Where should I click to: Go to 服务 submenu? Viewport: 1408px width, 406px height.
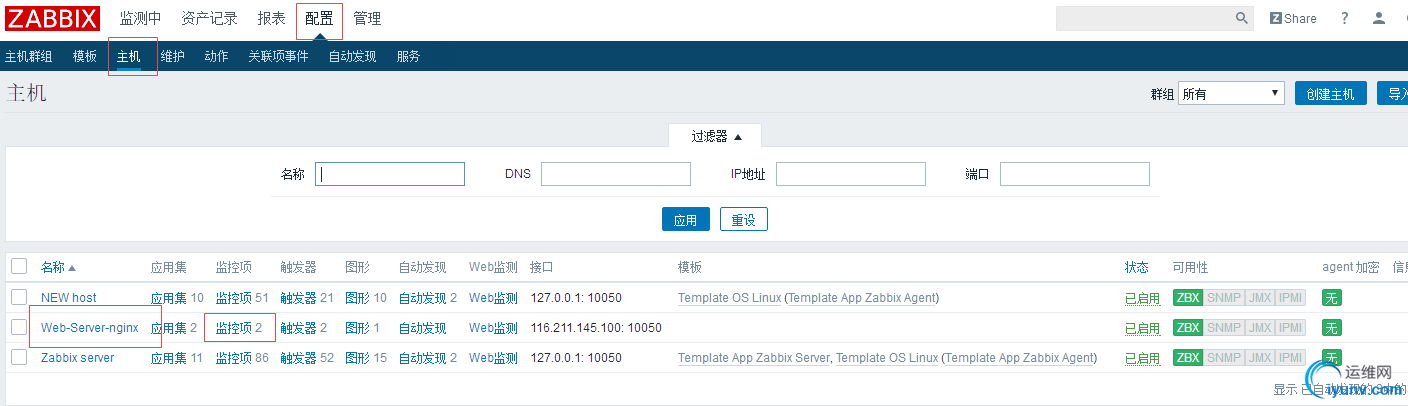coord(408,56)
